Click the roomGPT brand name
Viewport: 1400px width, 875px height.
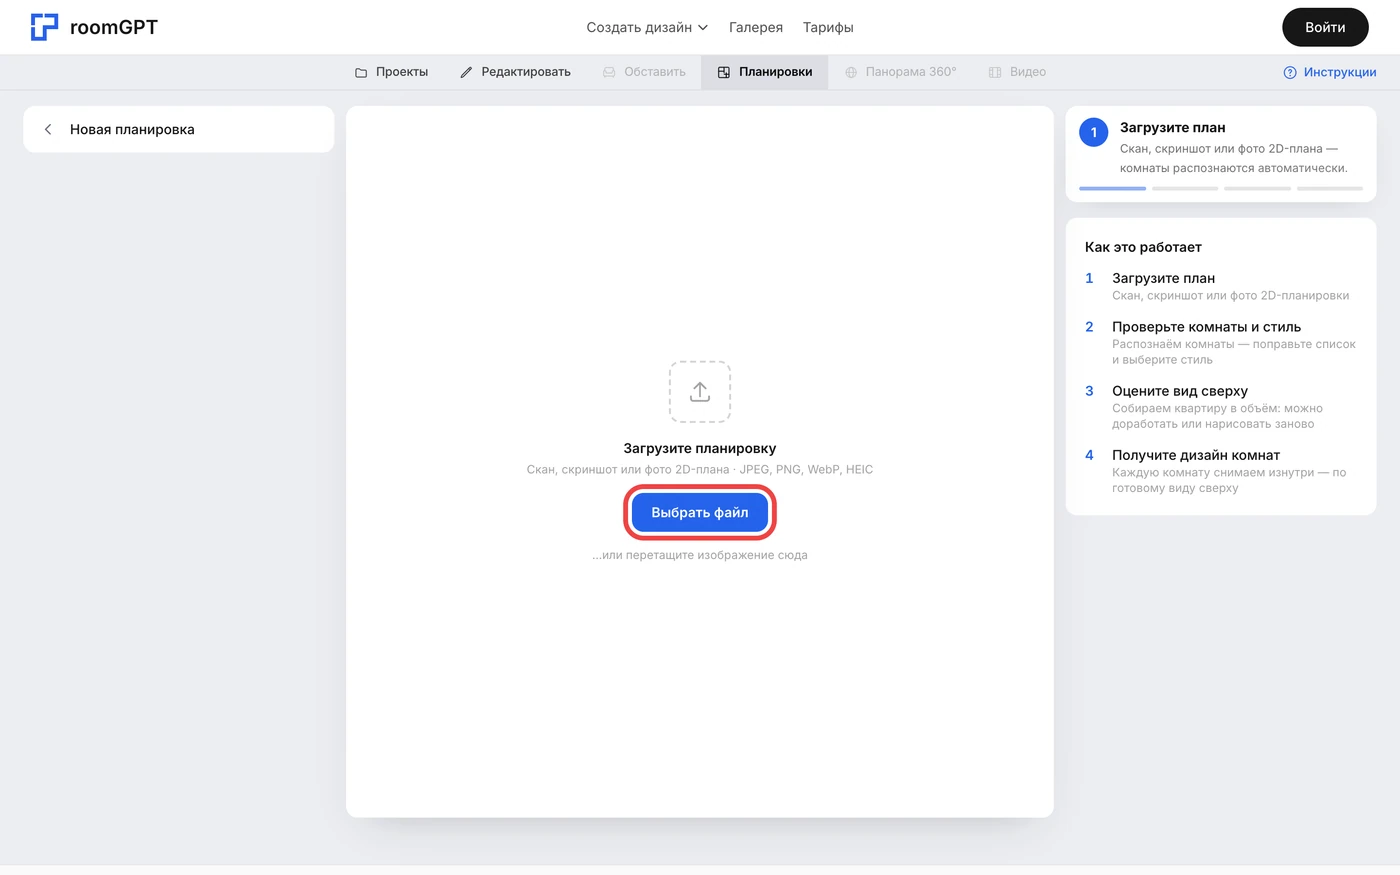click(114, 27)
